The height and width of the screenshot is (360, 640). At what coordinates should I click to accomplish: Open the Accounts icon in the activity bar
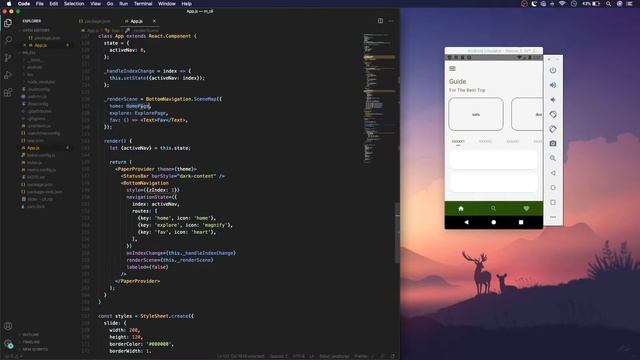(x=8, y=326)
